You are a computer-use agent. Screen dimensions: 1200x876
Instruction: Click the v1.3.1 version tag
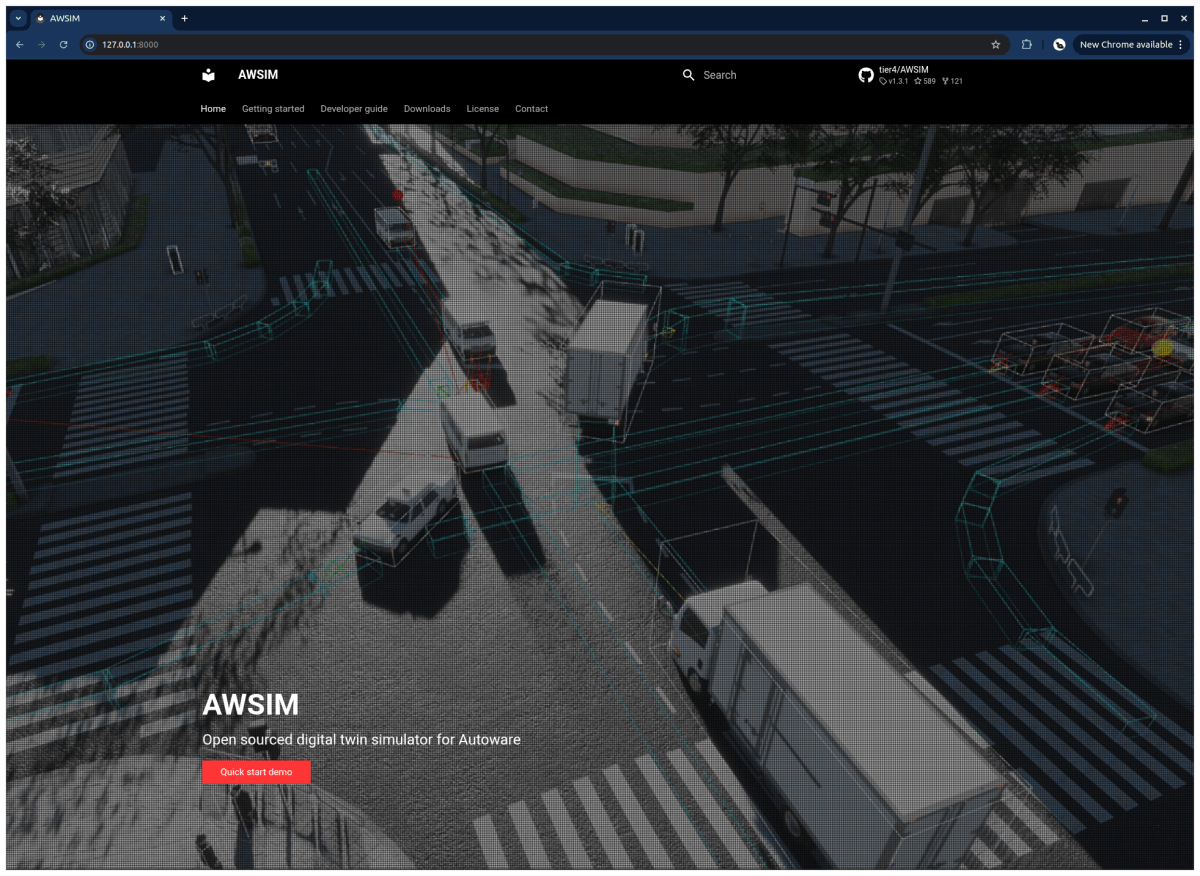(894, 81)
